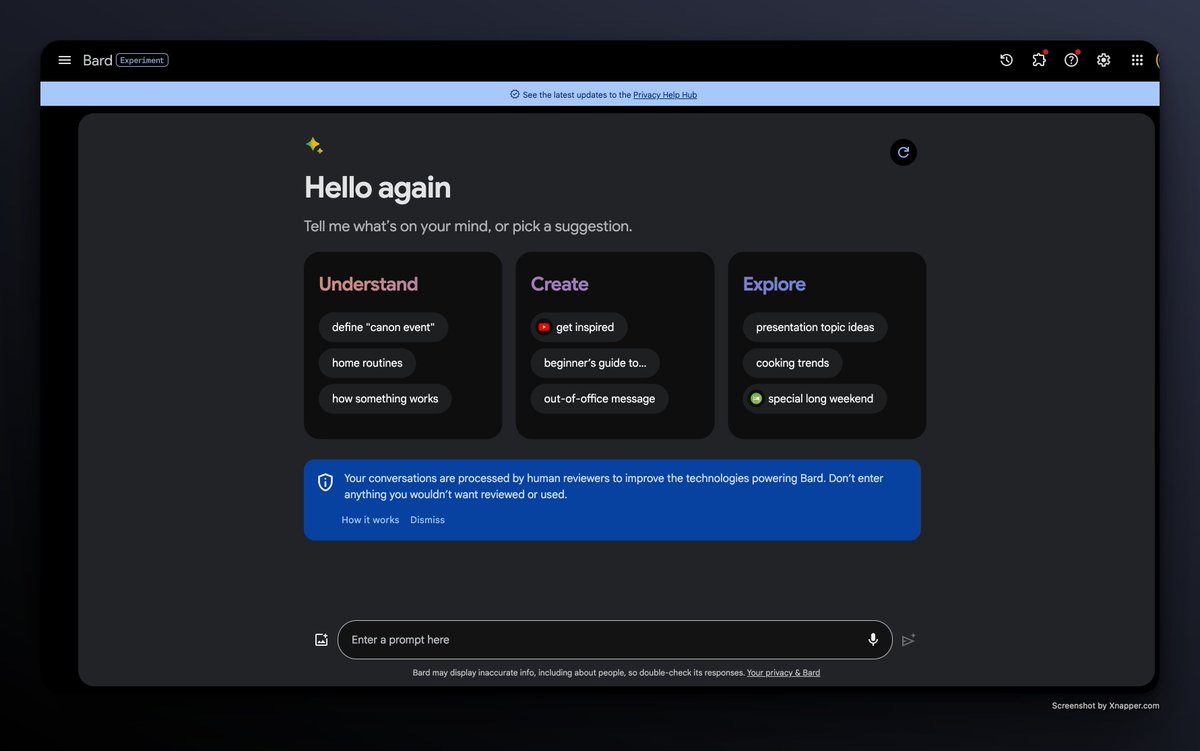The width and height of the screenshot is (1200, 751).
Task: Select the out-of-office message suggestion
Action: point(599,399)
